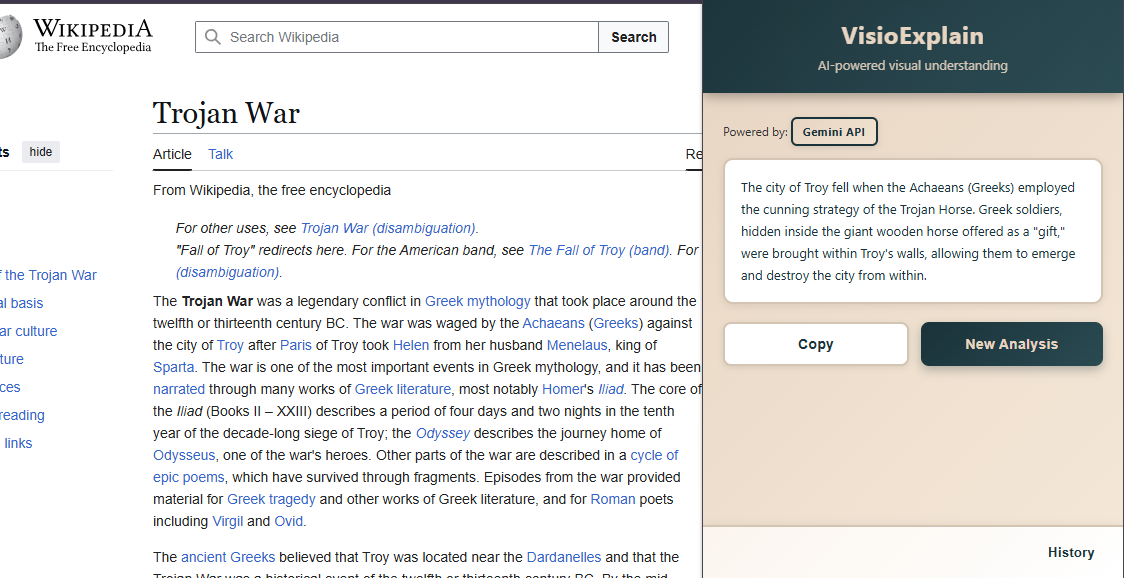
Task: Click the Search button
Action: 634,37
